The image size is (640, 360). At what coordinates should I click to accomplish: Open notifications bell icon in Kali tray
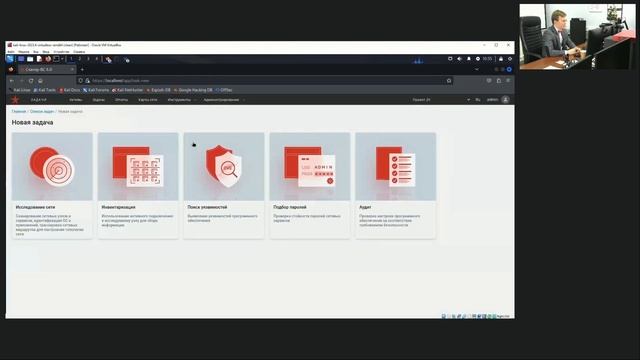point(469,59)
